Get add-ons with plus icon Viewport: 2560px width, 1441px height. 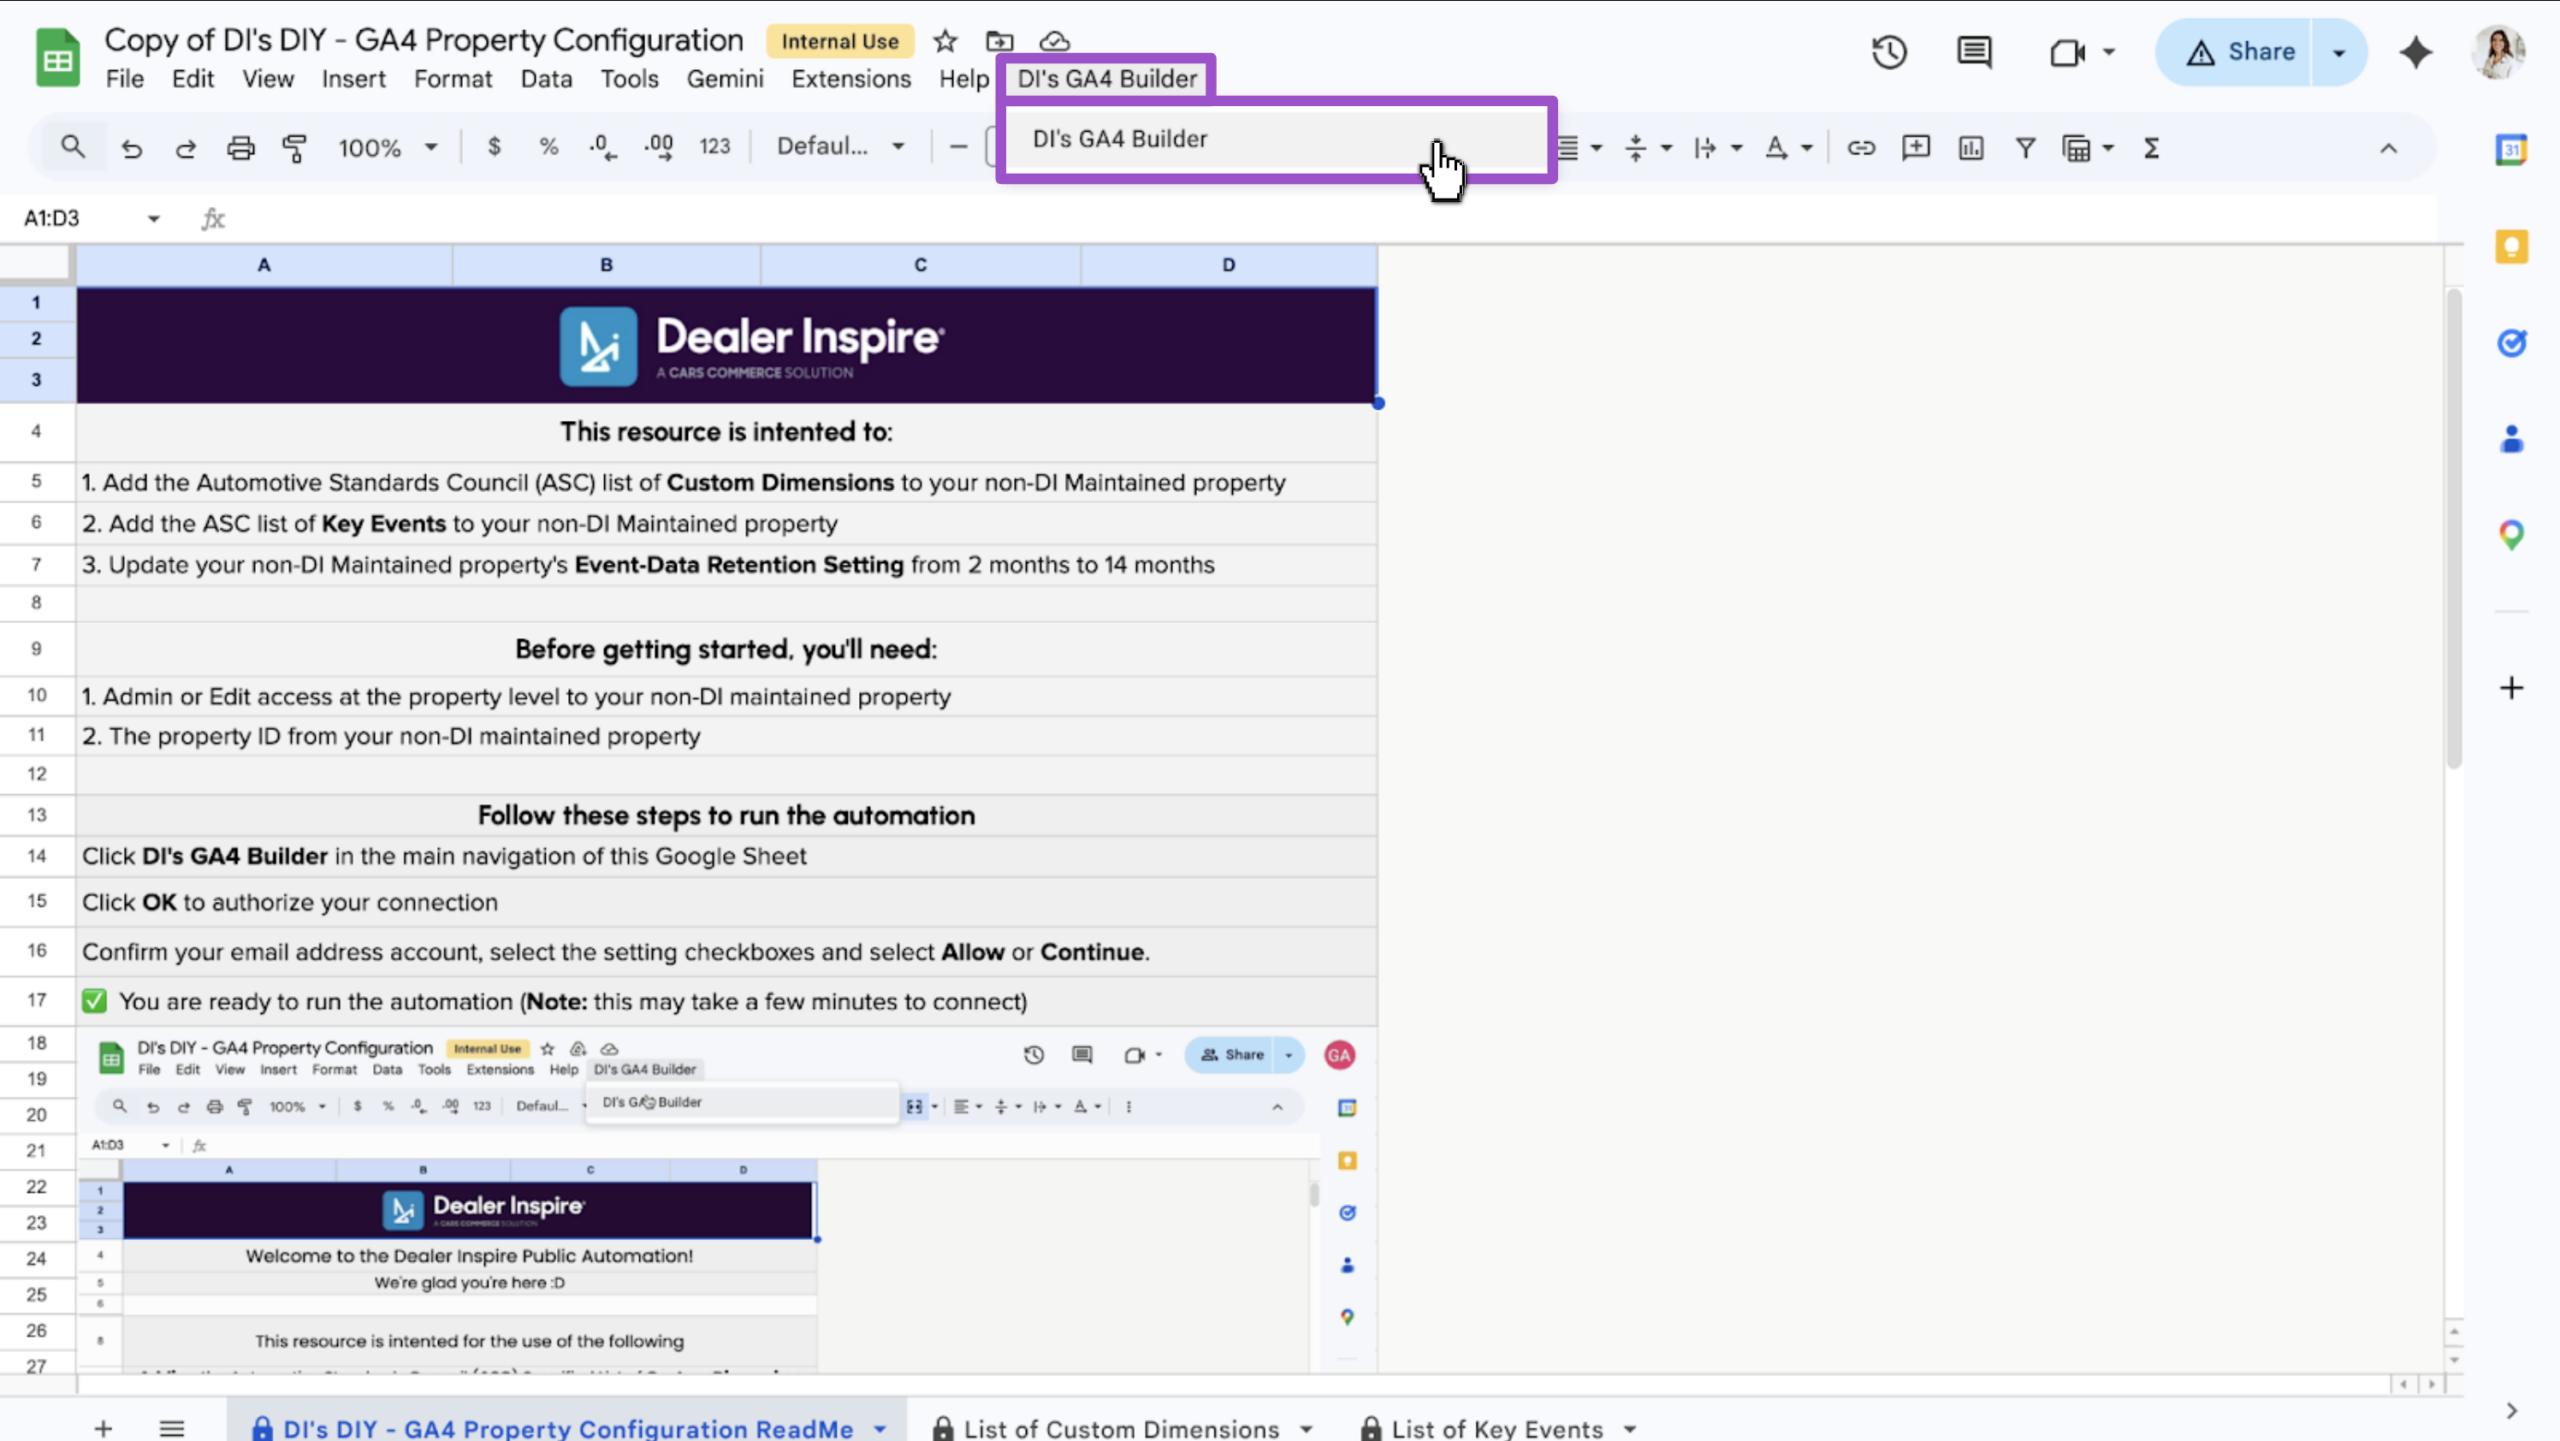tap(2511, 688)
